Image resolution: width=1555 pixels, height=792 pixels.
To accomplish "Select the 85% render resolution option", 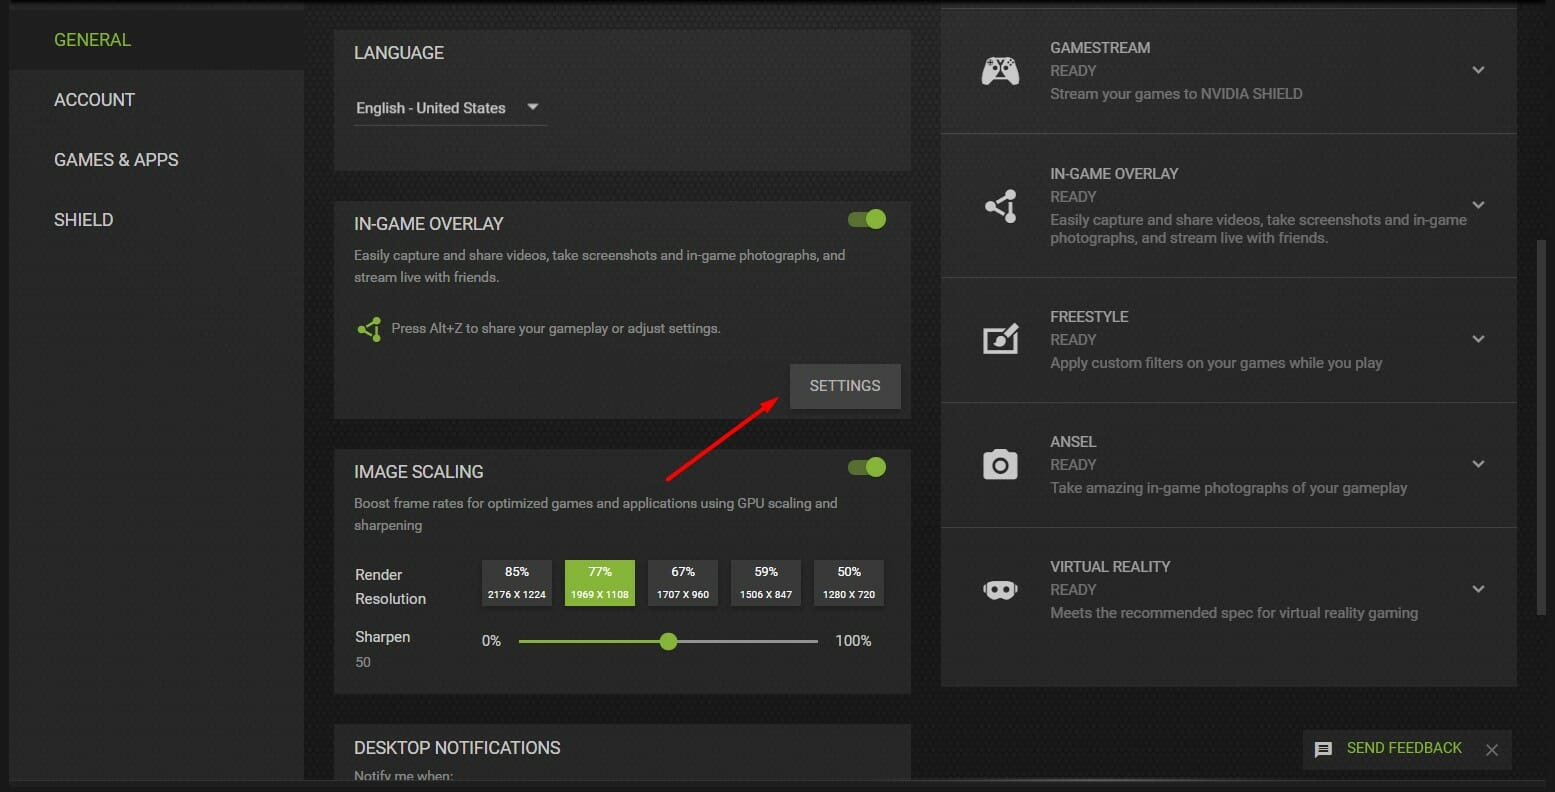I will point(517,582).
